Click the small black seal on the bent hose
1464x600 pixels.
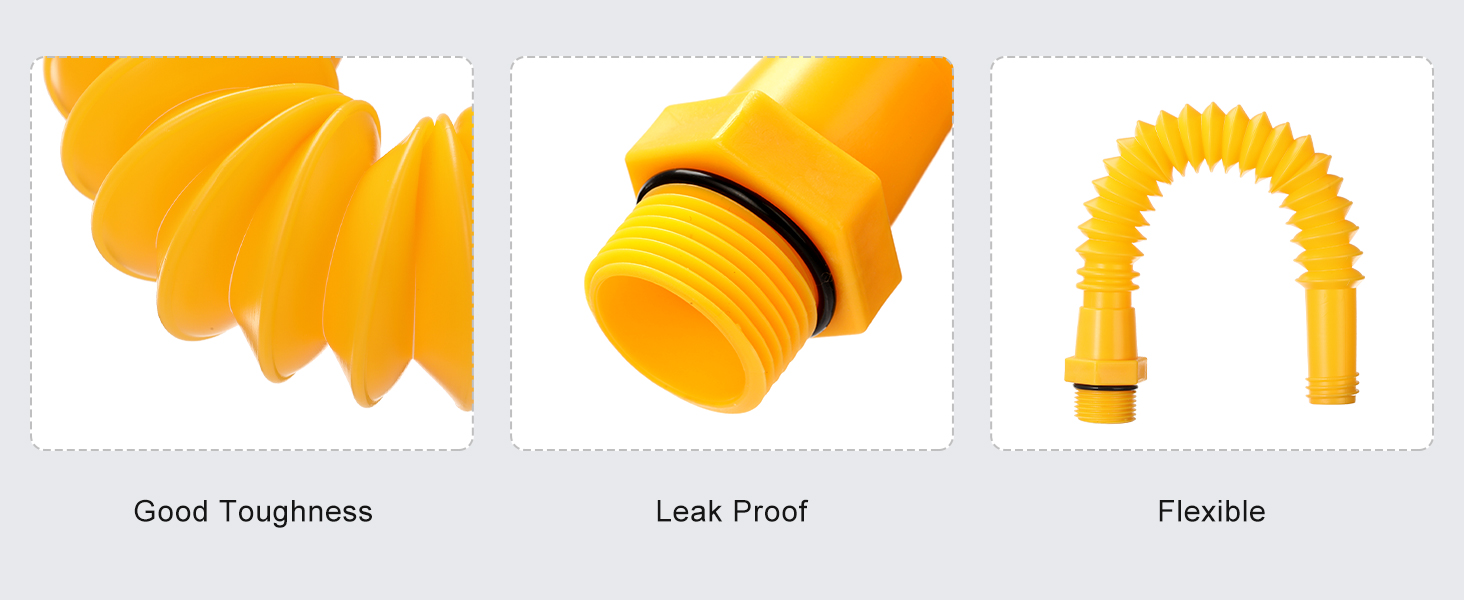pos(1105,387)
